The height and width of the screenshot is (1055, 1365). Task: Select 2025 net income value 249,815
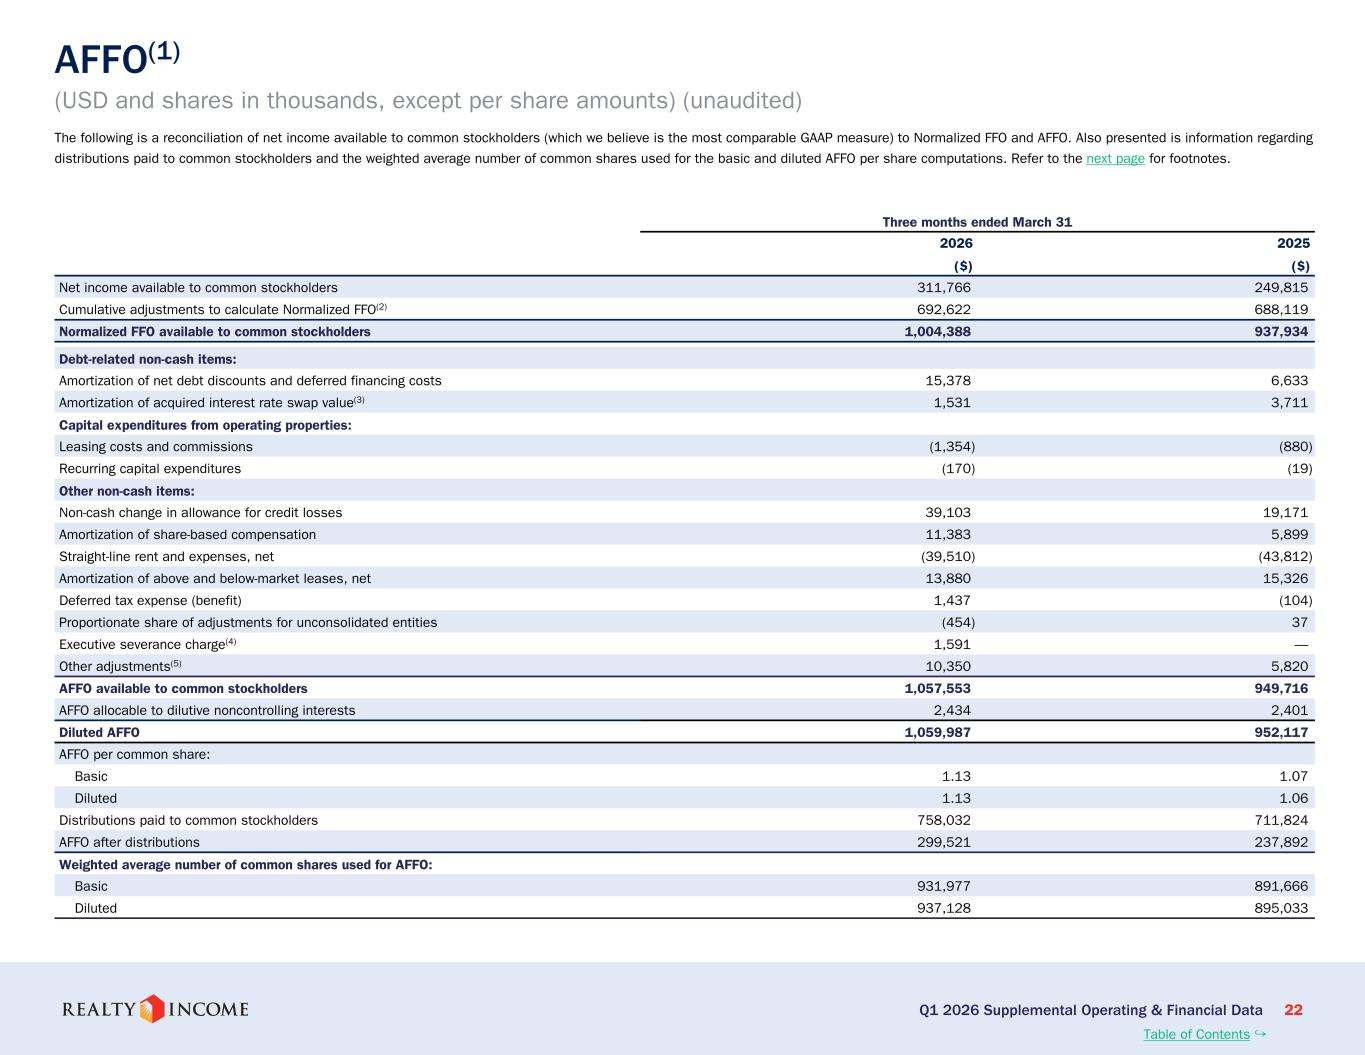1281,287
